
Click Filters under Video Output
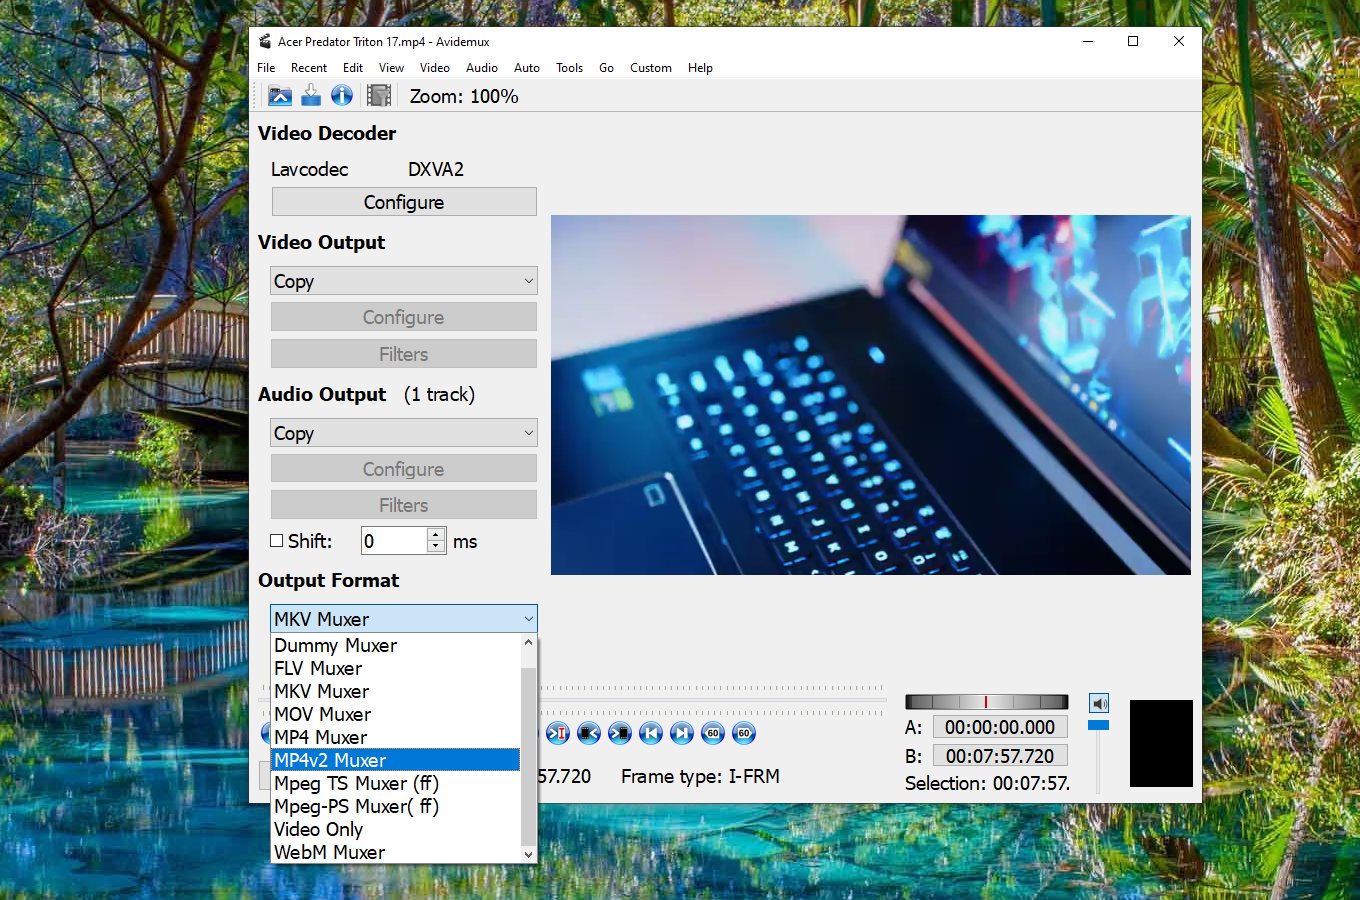[x=404, y=354]
